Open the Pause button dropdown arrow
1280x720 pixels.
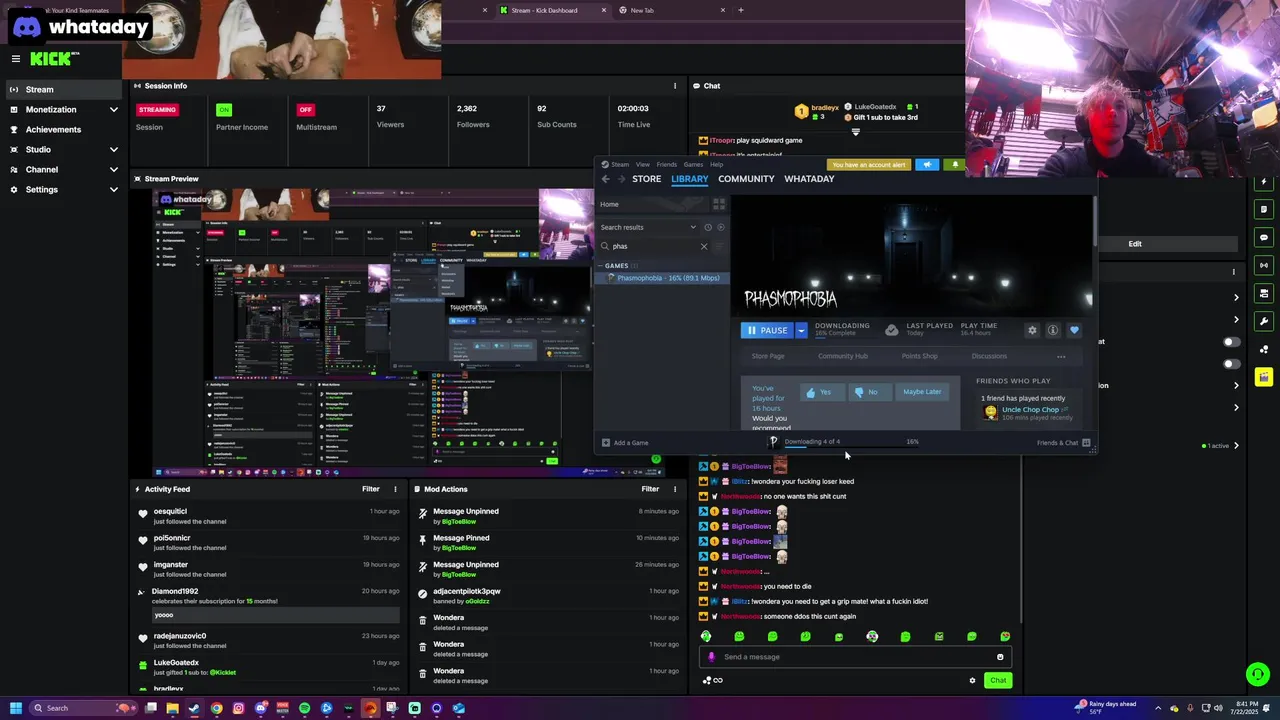tap(801, 330)
